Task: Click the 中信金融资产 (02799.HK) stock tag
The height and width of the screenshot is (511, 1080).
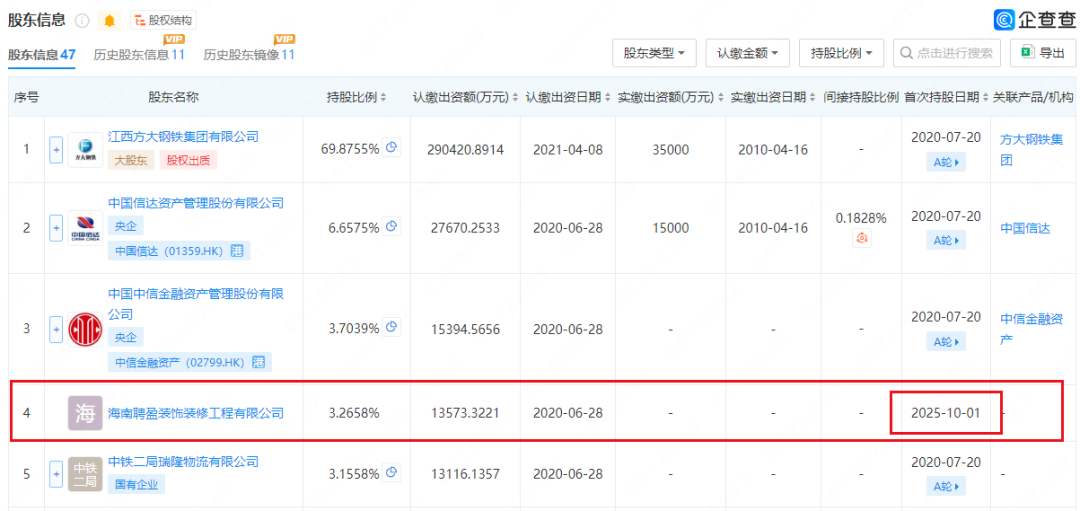Action: click(189, 362)
